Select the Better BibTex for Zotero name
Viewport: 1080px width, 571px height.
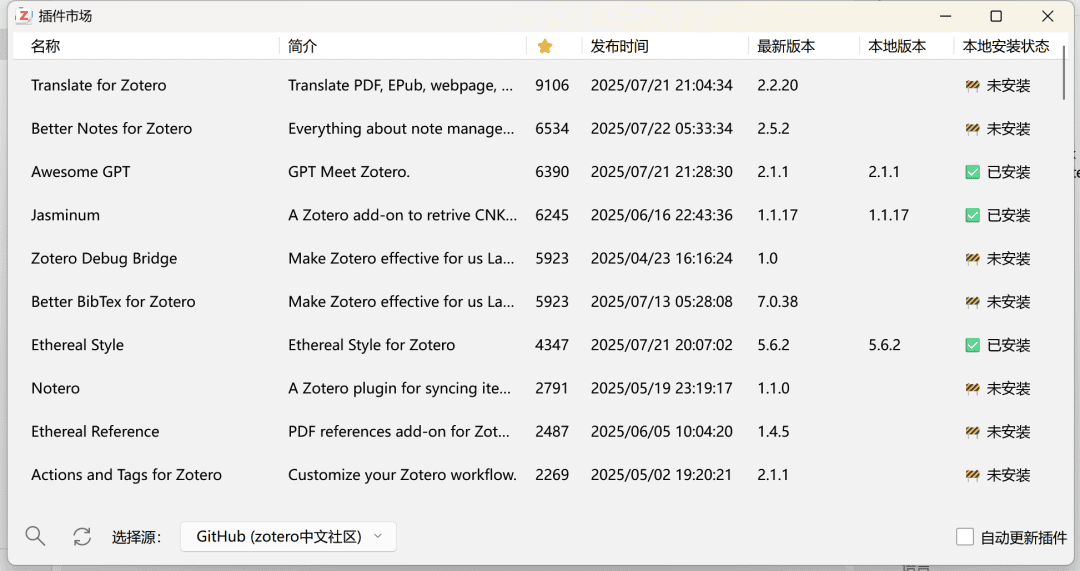[113, 302]
